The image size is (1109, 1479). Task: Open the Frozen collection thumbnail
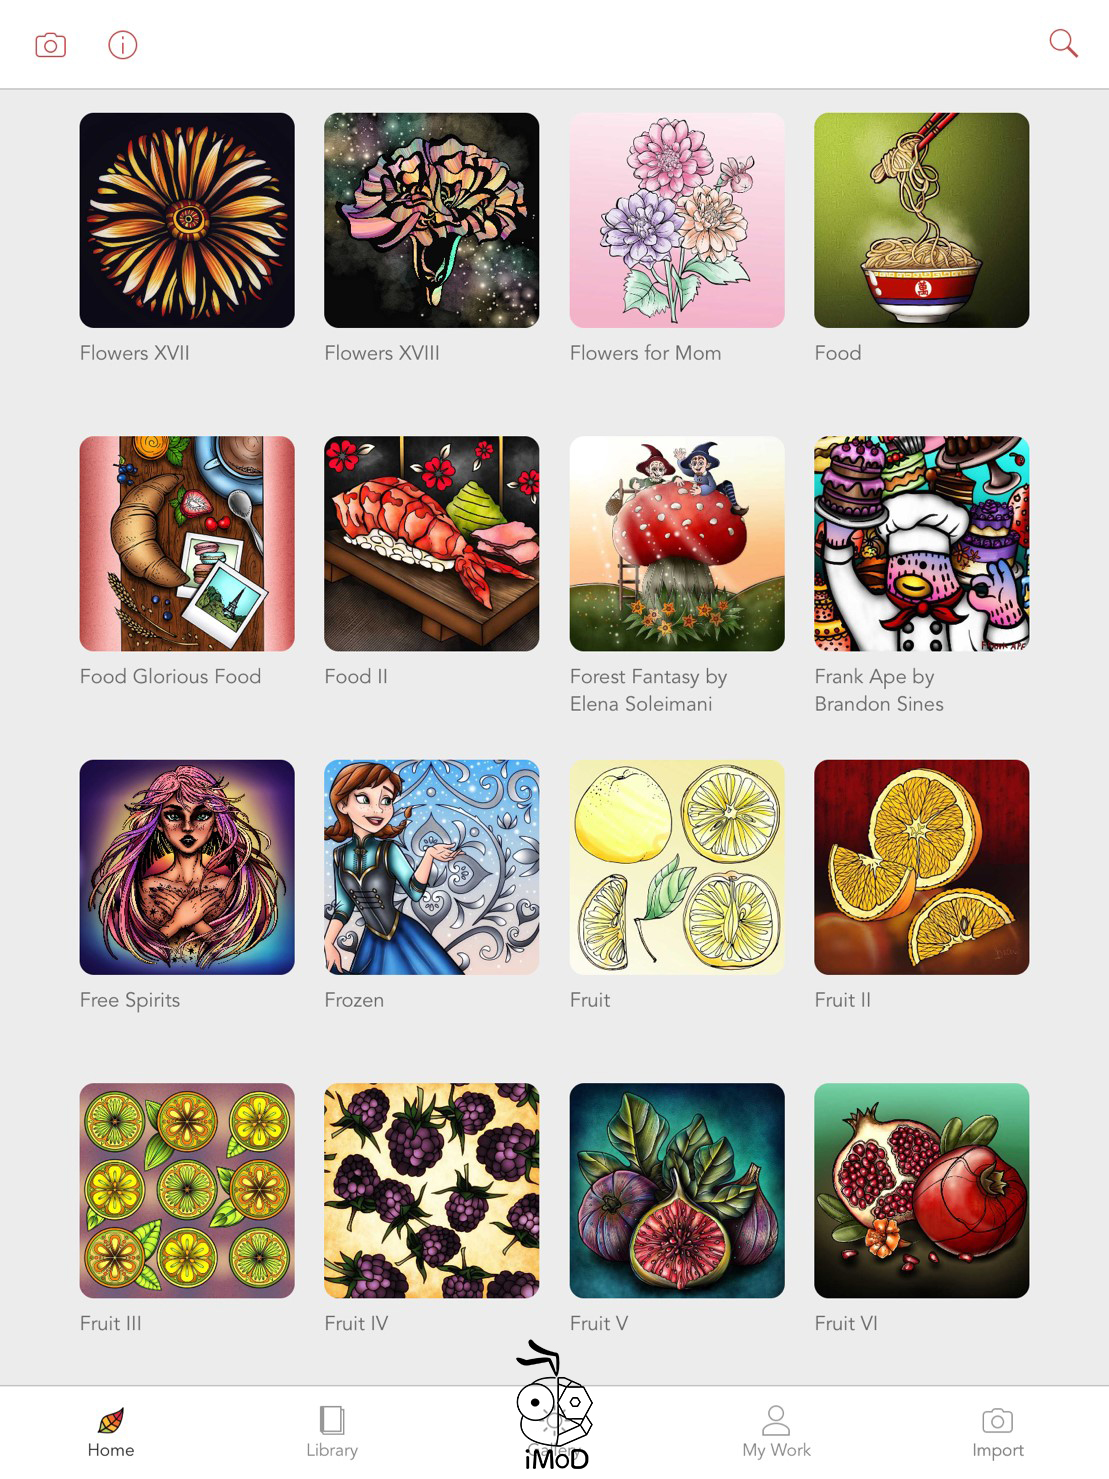[432, 867]
